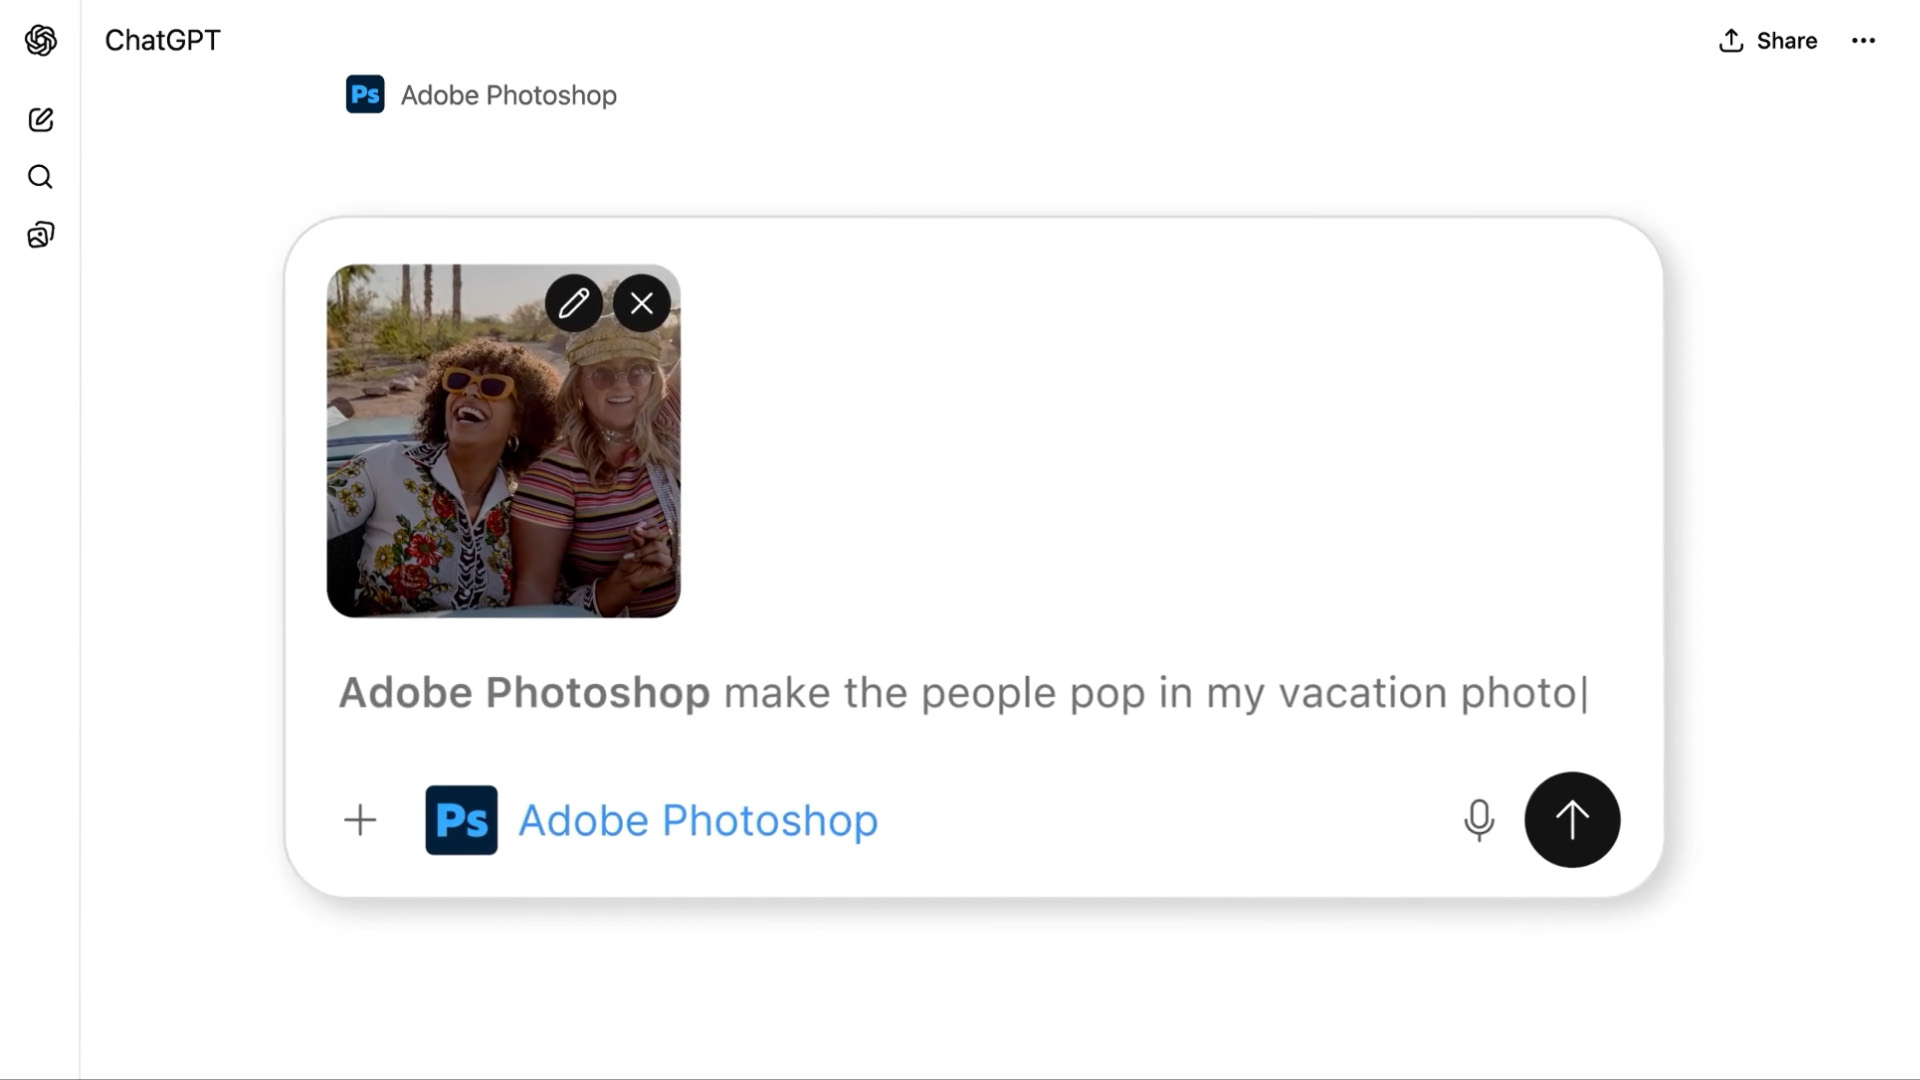The width and height of the screenshot is (1920, 1080).
Task: Click the ChatGPT logo icon
Action: pos(40,40)
